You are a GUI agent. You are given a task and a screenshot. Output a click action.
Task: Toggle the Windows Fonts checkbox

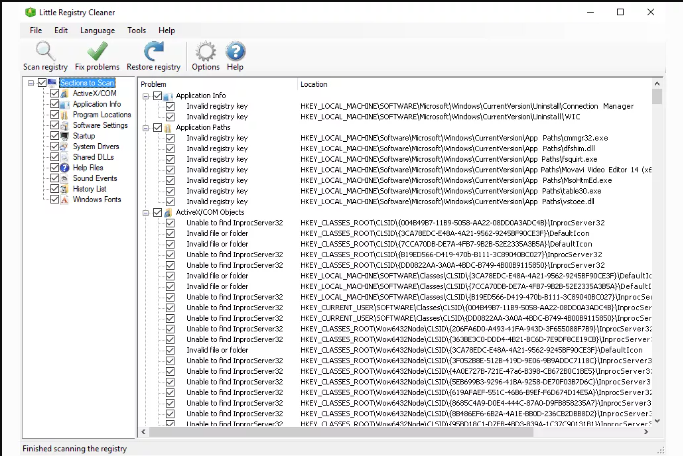point(54,199)
